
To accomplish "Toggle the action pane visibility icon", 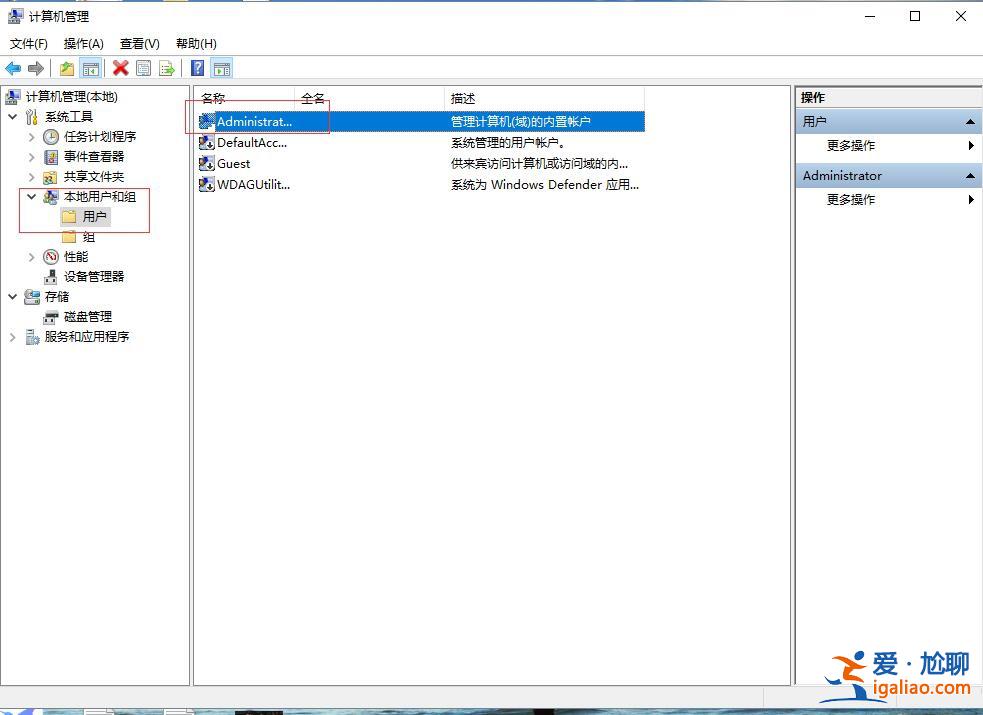I will [x=222, y=67].
